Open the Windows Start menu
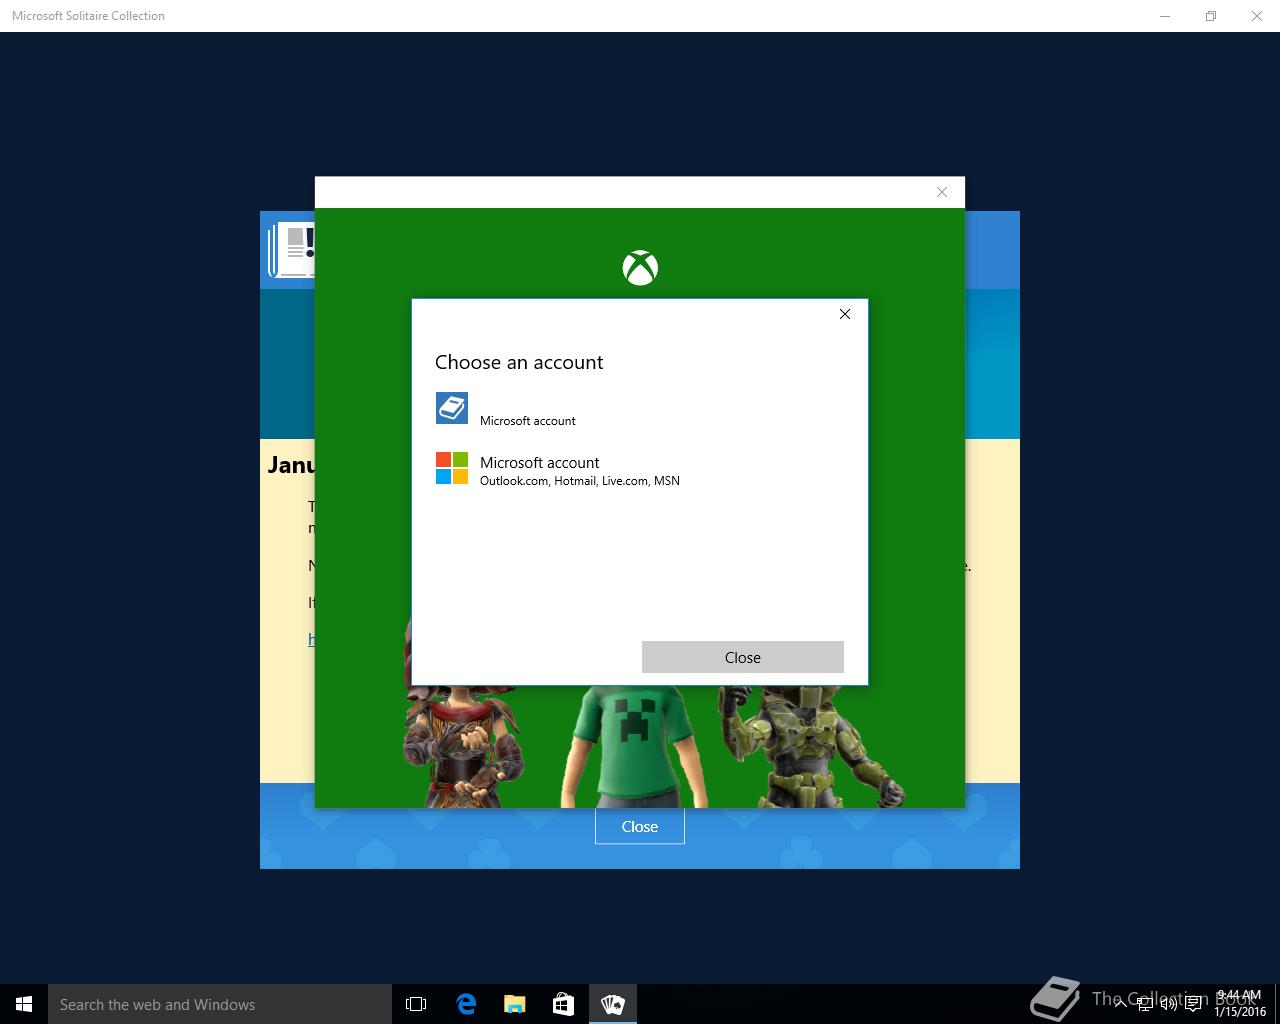Viewport: 1280px width, 1024px height. (24, 1004)
